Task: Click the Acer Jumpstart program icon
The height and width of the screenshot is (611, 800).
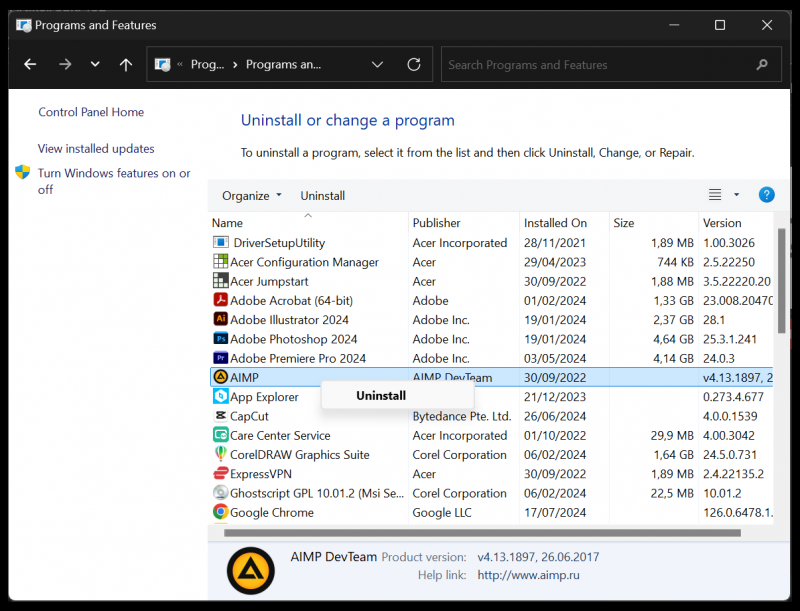Action: [220, 281]
